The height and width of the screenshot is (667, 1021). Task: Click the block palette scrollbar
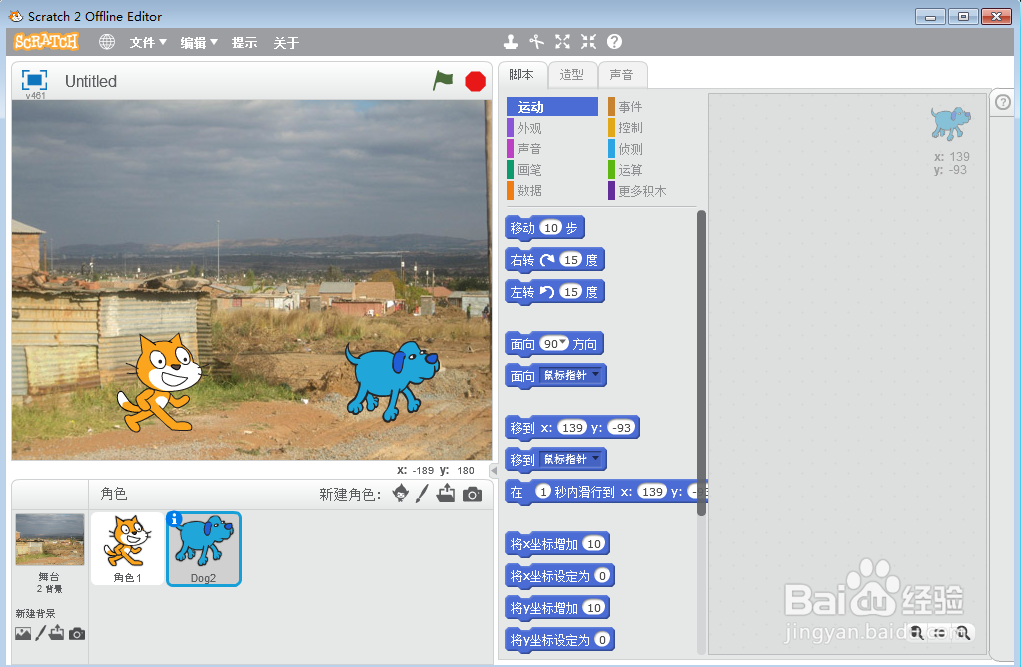(701, 362)
